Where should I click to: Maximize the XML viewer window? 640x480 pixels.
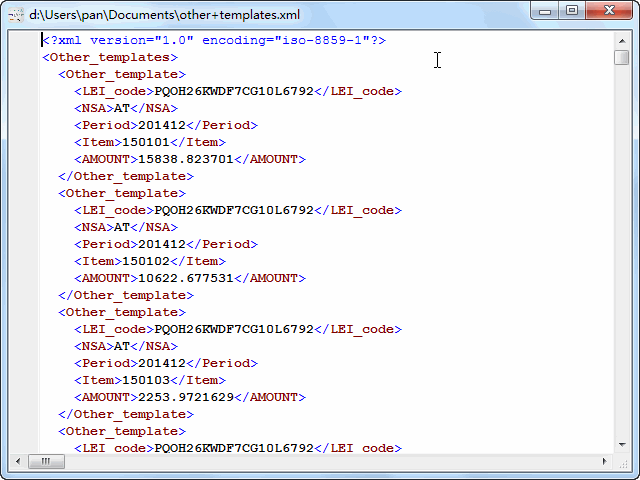point(572,11)
